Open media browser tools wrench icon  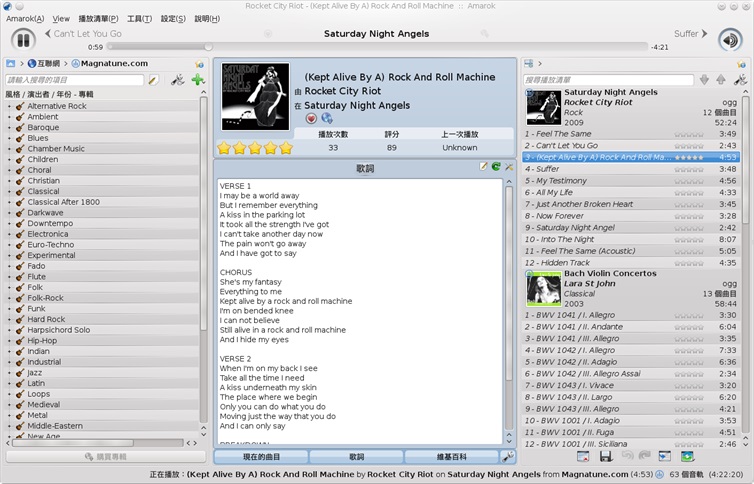click(x=178, y=80)
